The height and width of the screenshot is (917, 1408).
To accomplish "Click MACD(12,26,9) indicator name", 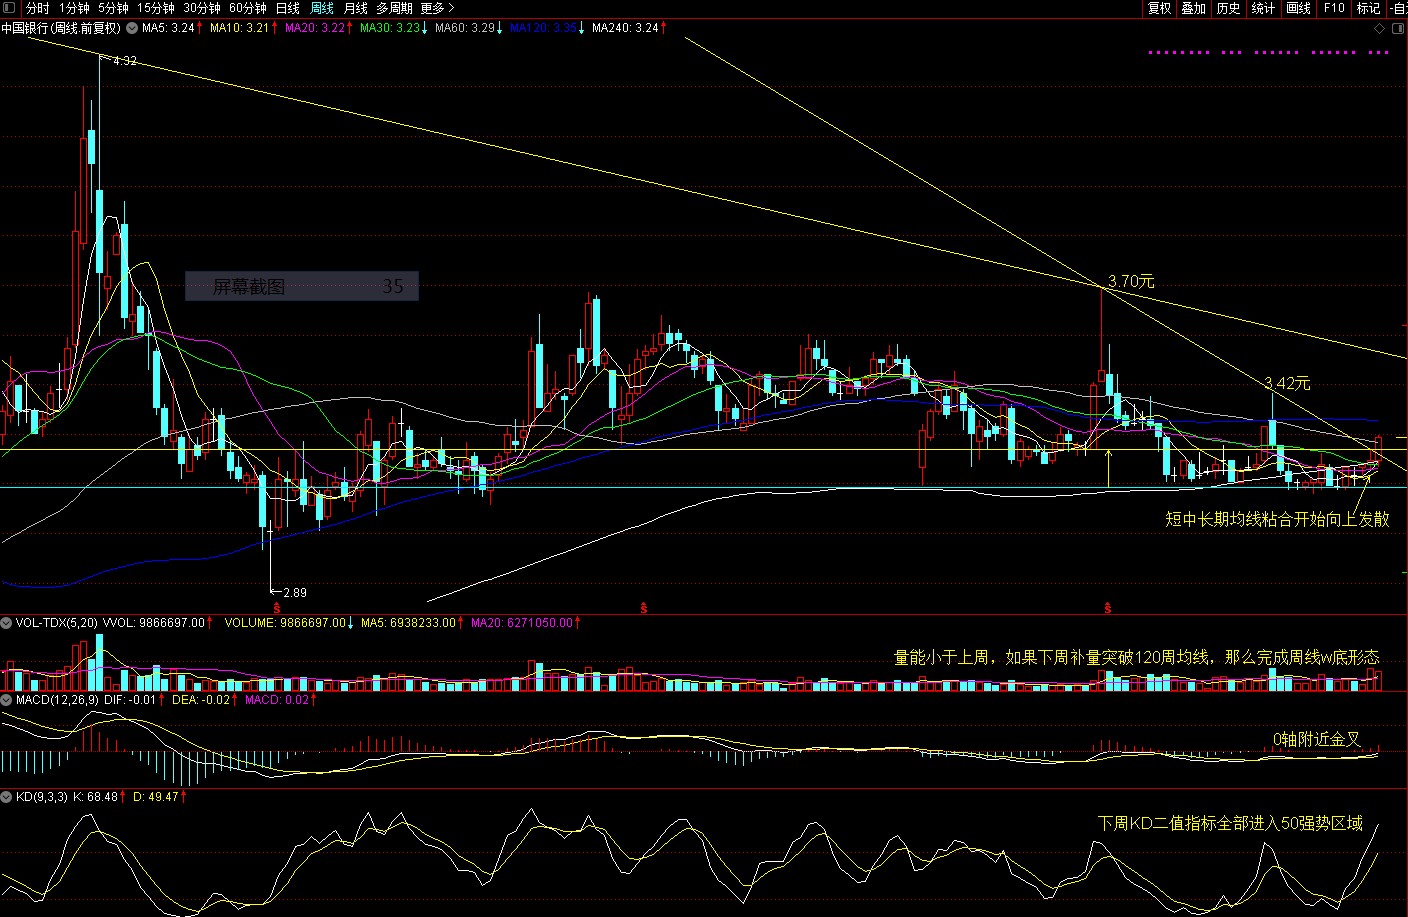I will [x=57, y=700].
